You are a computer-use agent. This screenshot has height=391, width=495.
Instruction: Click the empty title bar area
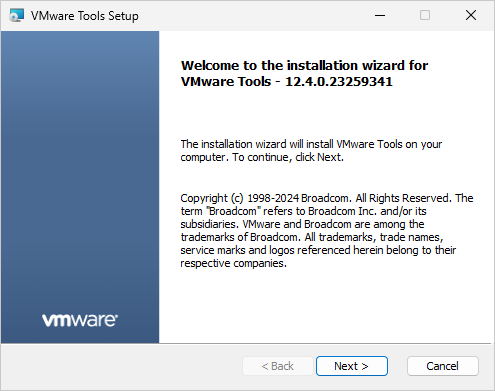[253, 15]
